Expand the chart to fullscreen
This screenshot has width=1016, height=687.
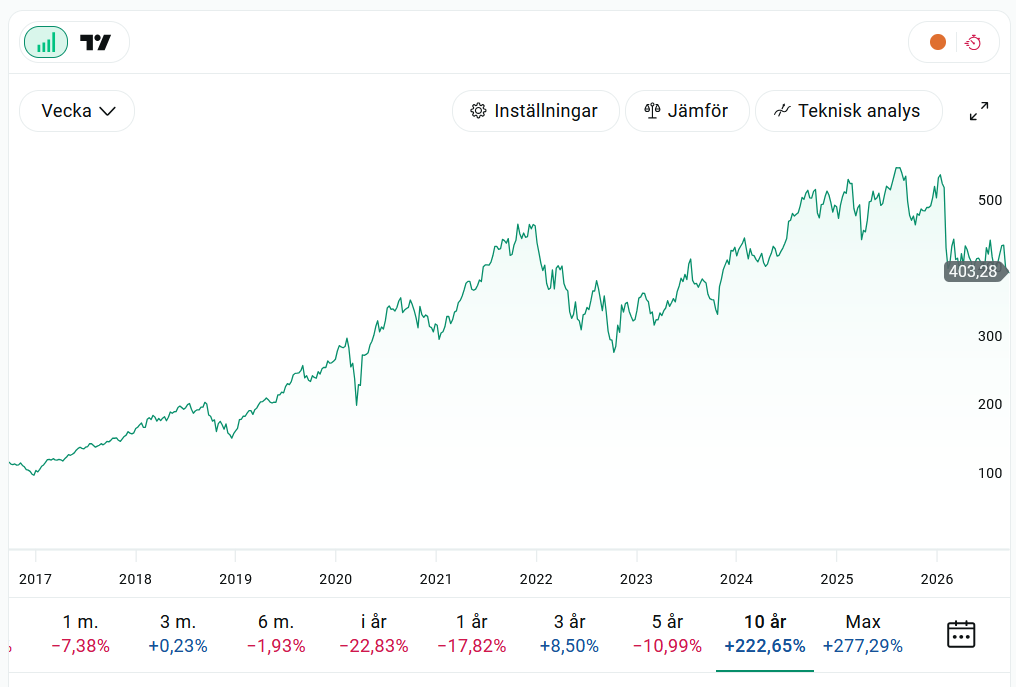tap(979, 111)
